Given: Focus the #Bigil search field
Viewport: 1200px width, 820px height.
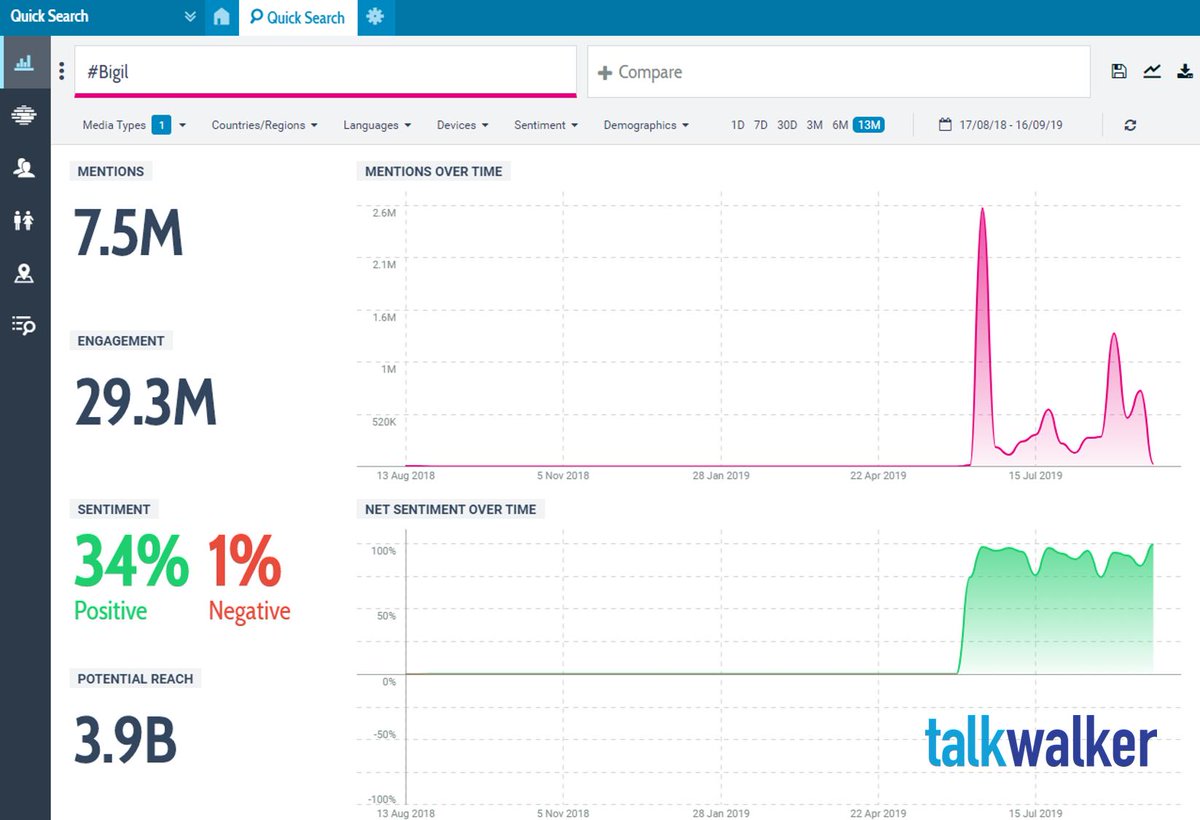Looking at the screenshot, I should [326, 72].
